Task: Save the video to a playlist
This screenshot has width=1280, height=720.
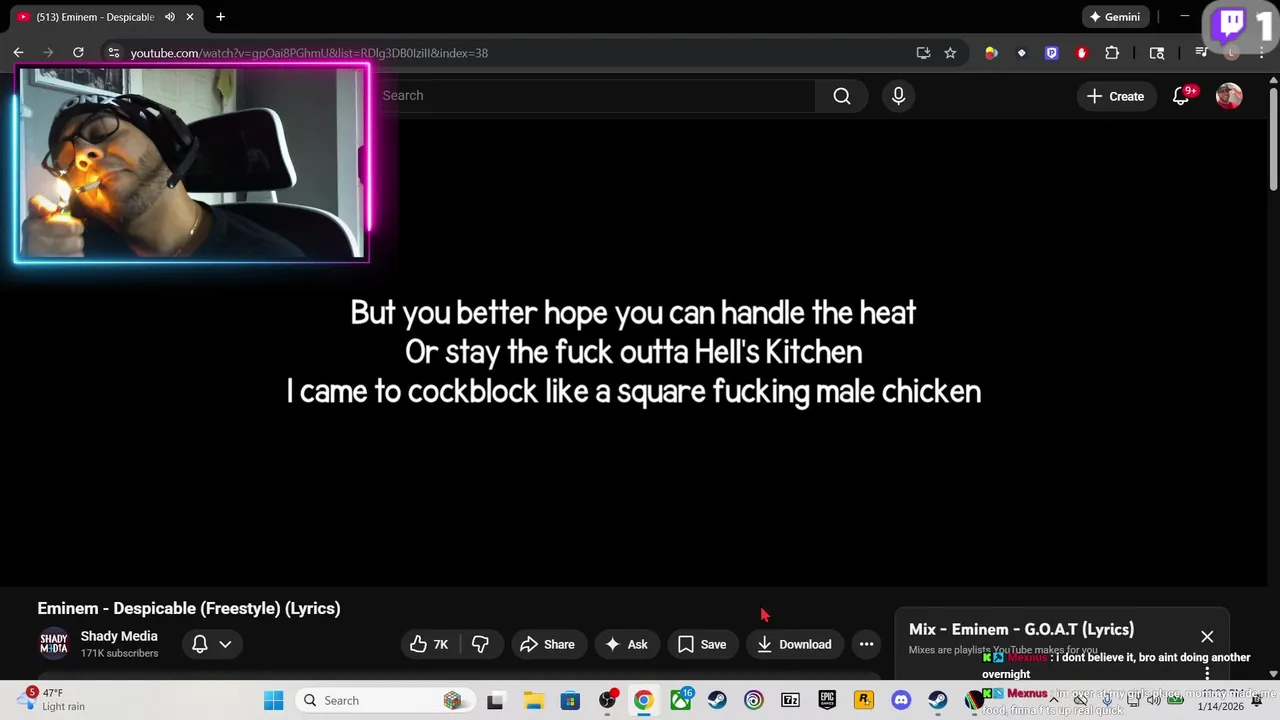Action: pos(702,644)
